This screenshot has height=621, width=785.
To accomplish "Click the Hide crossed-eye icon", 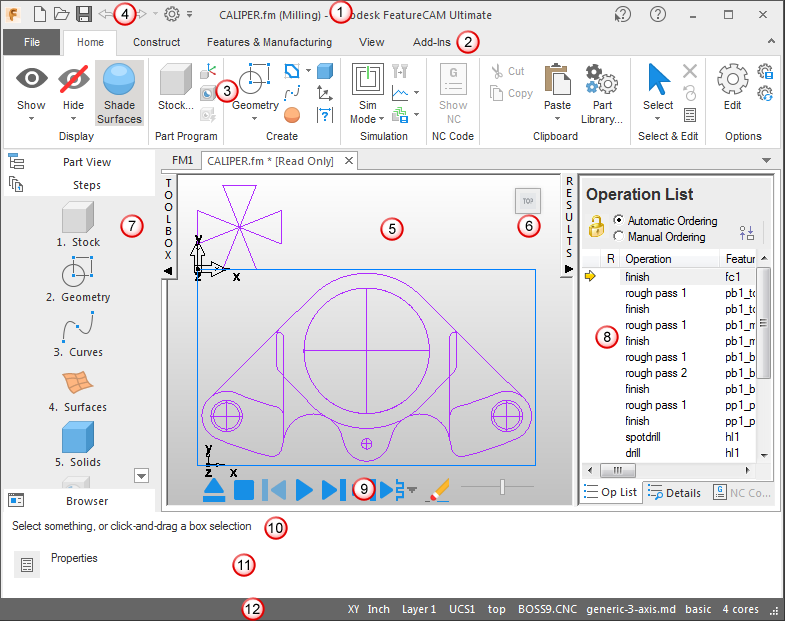I will click(x=74, y=78).
